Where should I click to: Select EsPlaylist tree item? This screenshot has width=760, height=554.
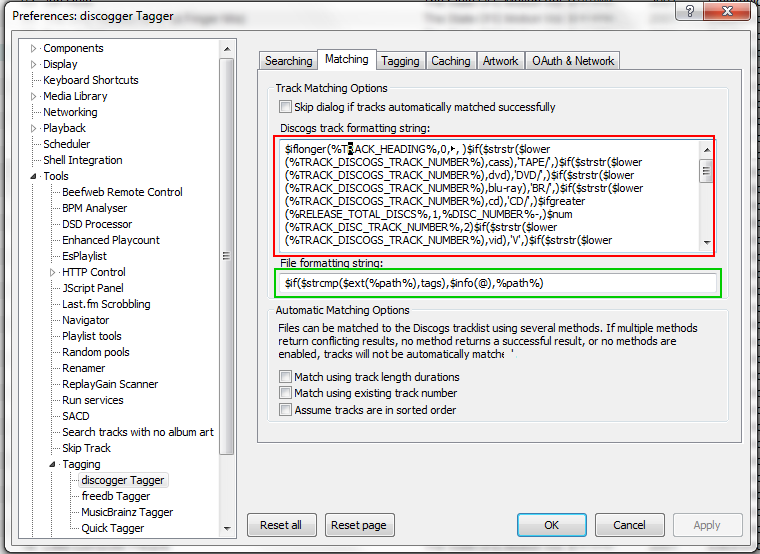[84, 256]
